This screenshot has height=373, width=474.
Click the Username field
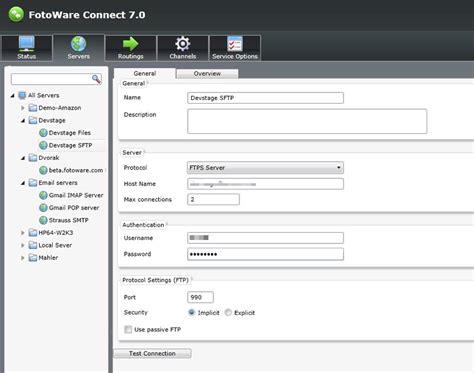click(265, 238)
